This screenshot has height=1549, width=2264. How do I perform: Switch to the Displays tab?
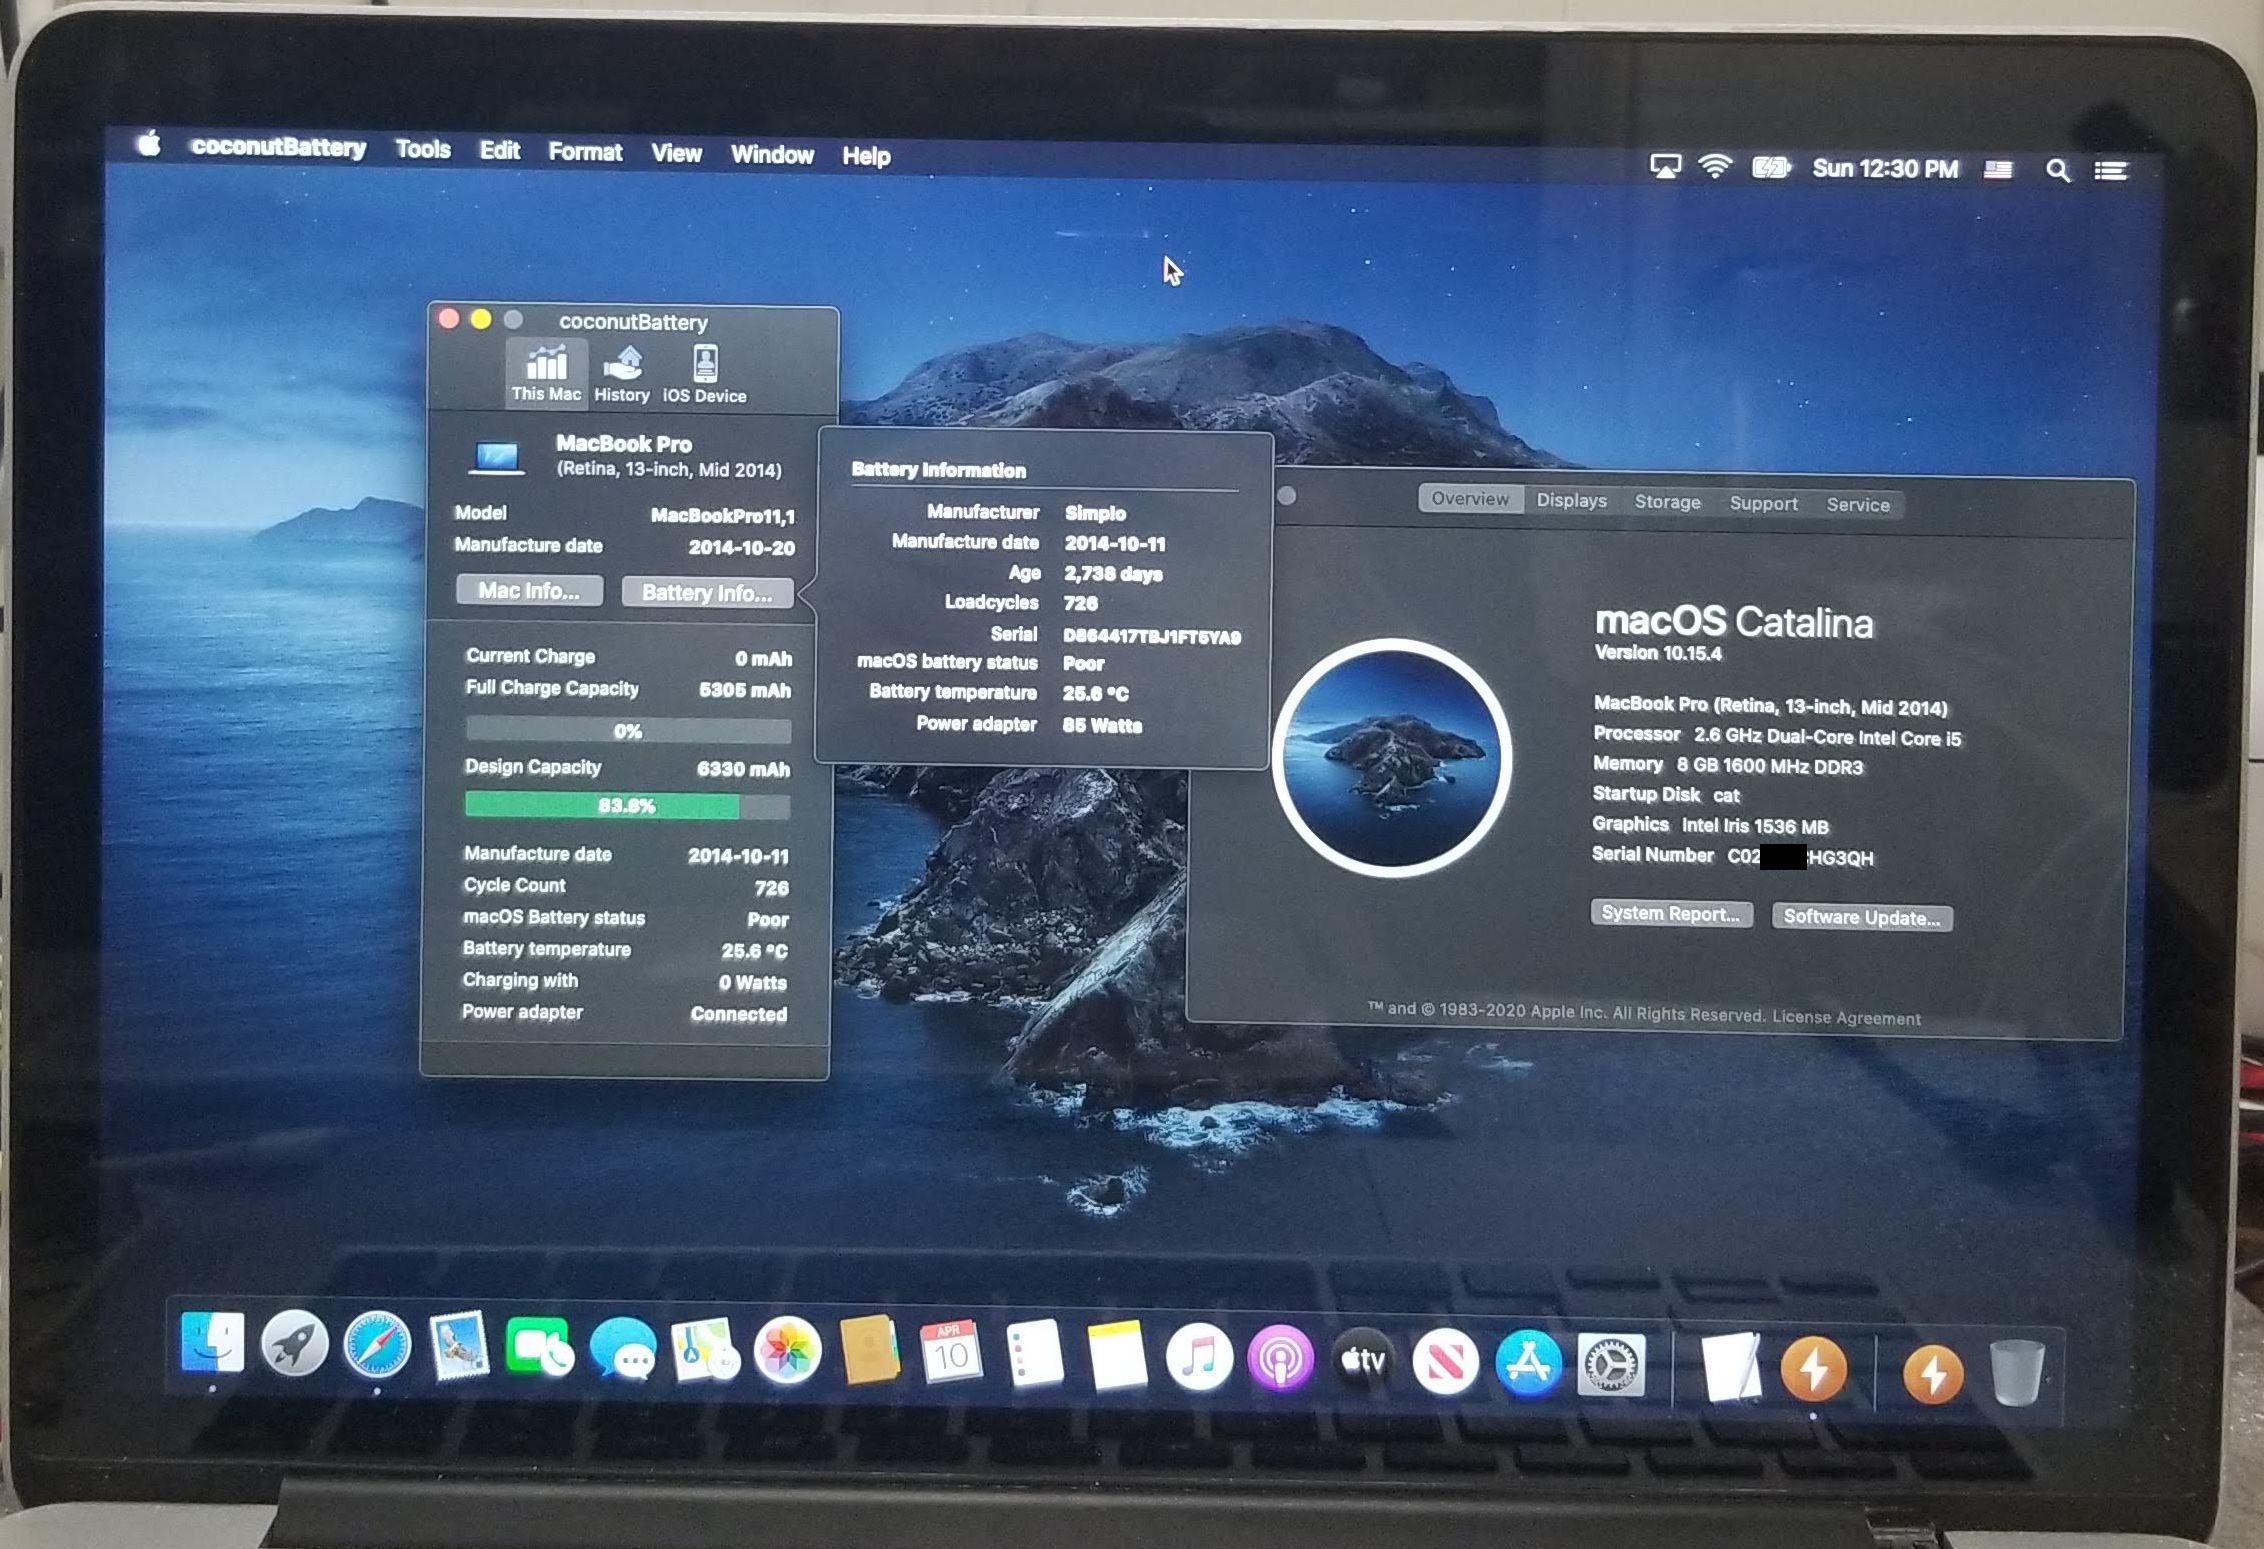click(1571, 501)
